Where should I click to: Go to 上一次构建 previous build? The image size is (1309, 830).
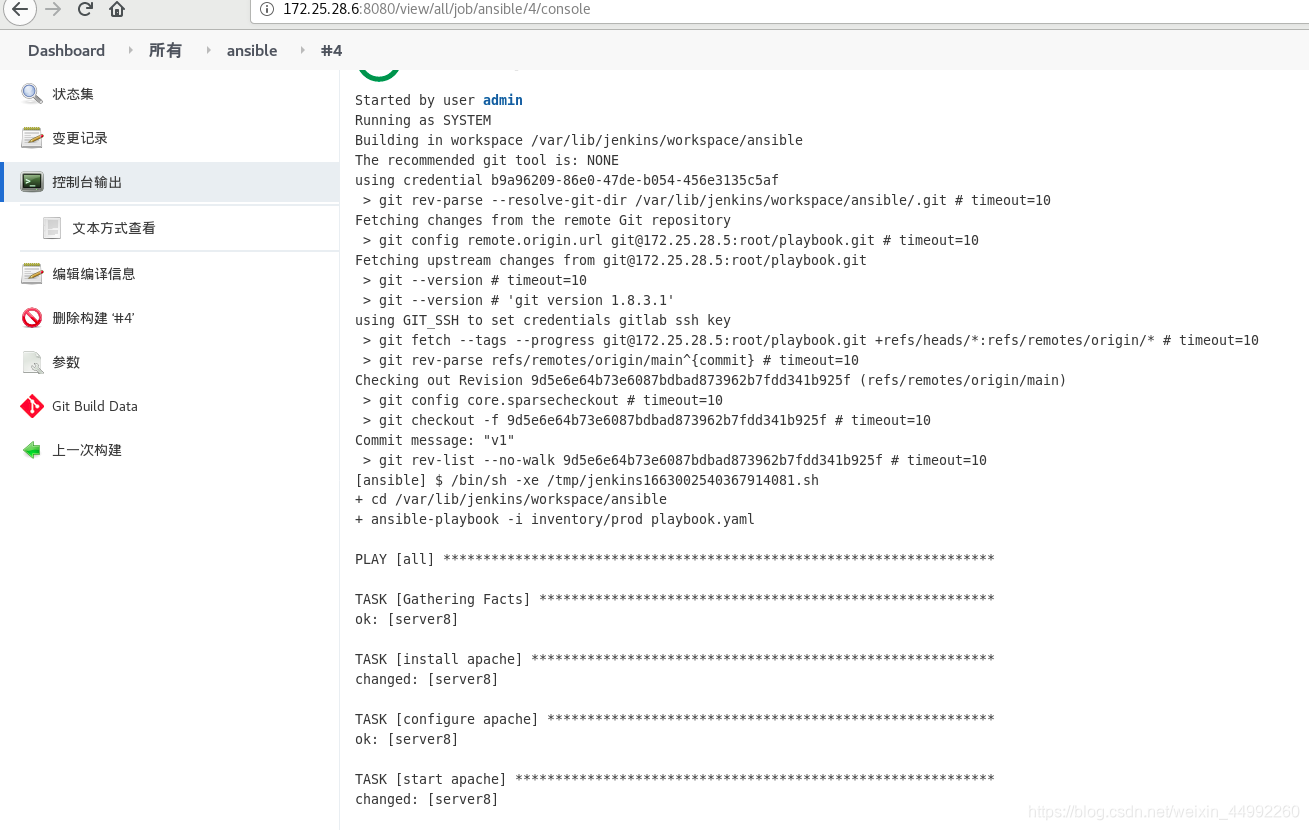click(x=87, y=450)
